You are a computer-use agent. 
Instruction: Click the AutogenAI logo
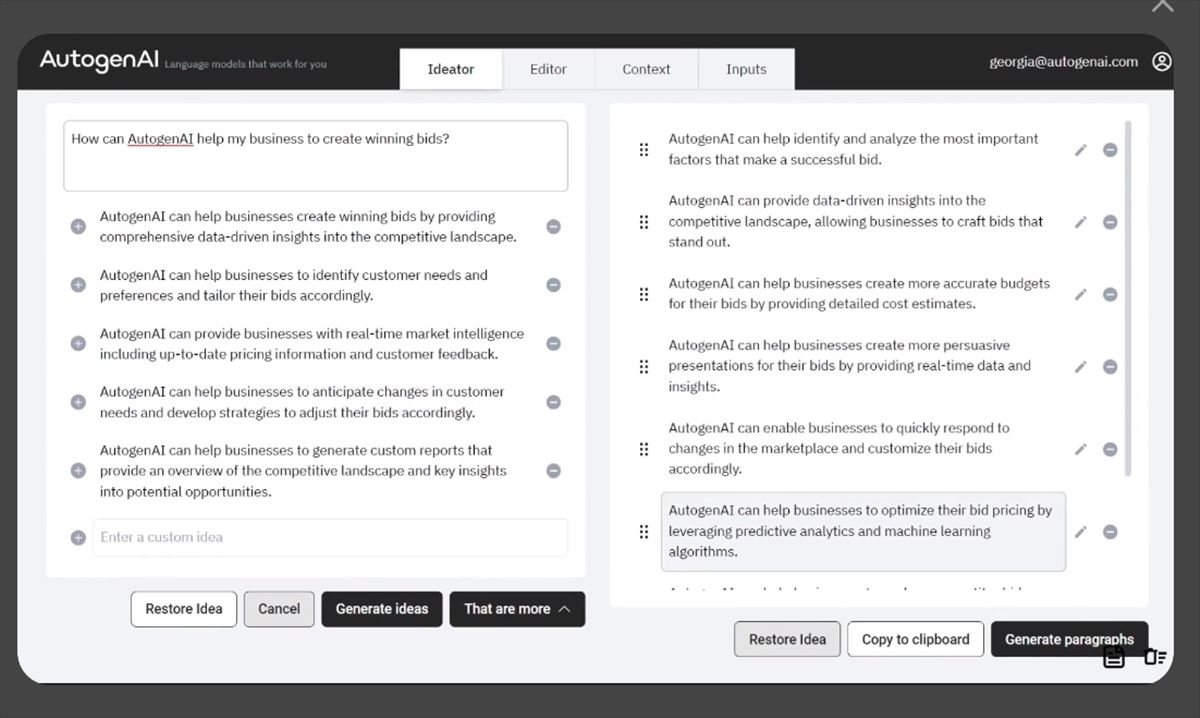(99, 60)
